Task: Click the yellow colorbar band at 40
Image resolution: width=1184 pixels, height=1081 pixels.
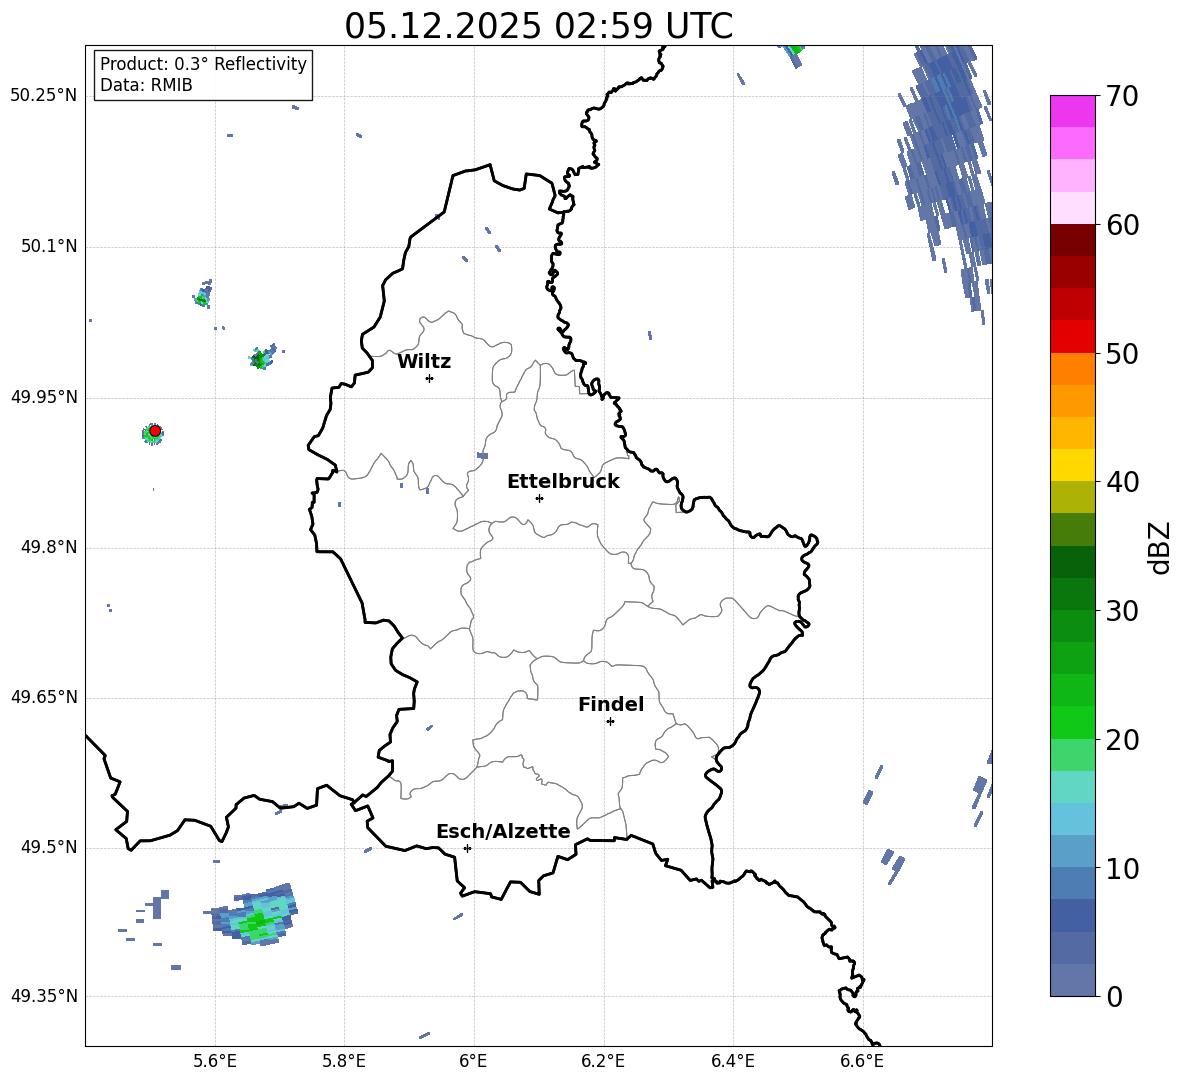Action: pyautogui.click(x=1073, y=465)
